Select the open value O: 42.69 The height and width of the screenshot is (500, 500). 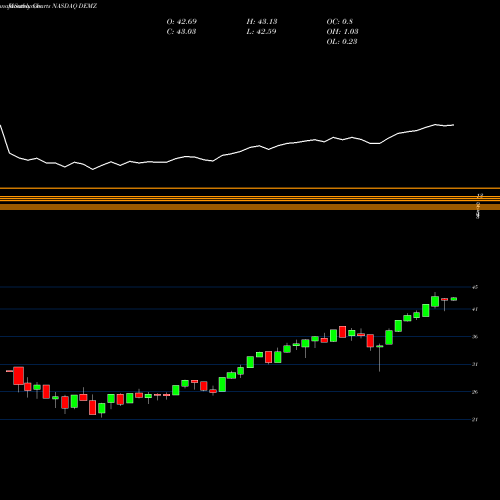coord(182,22)
